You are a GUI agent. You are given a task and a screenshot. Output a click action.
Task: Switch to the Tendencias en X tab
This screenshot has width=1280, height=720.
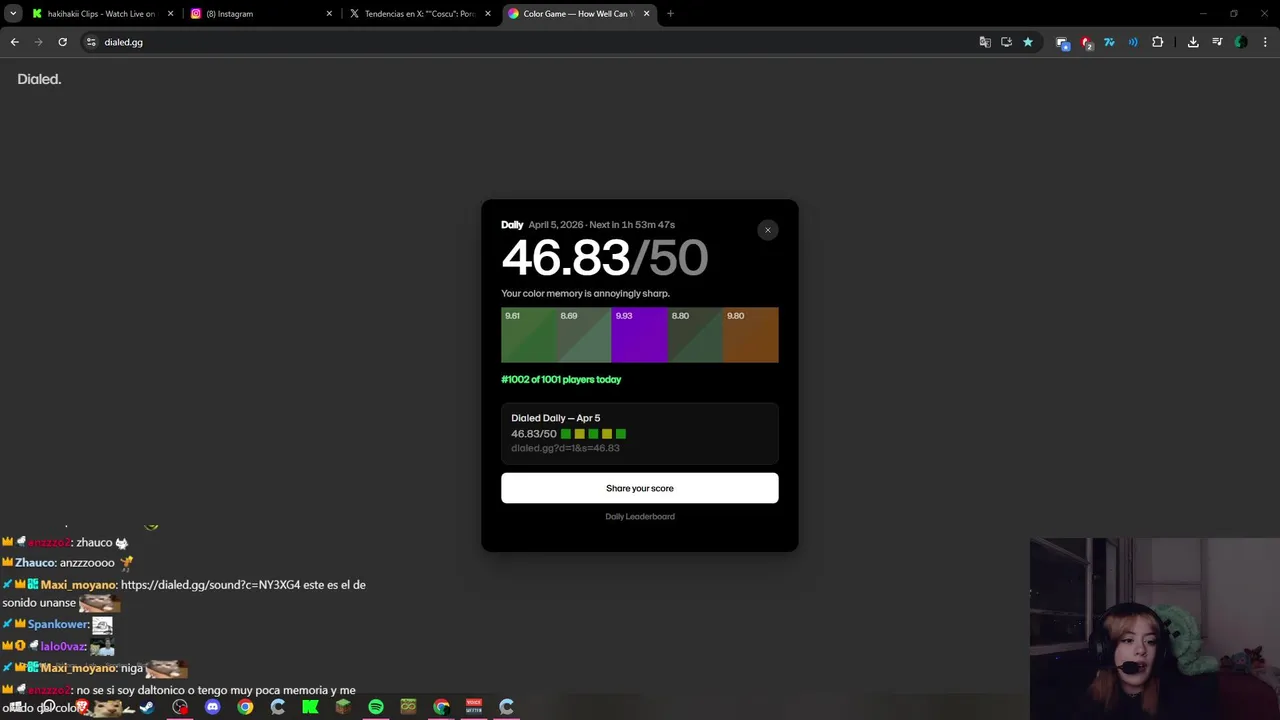point(420,14)
